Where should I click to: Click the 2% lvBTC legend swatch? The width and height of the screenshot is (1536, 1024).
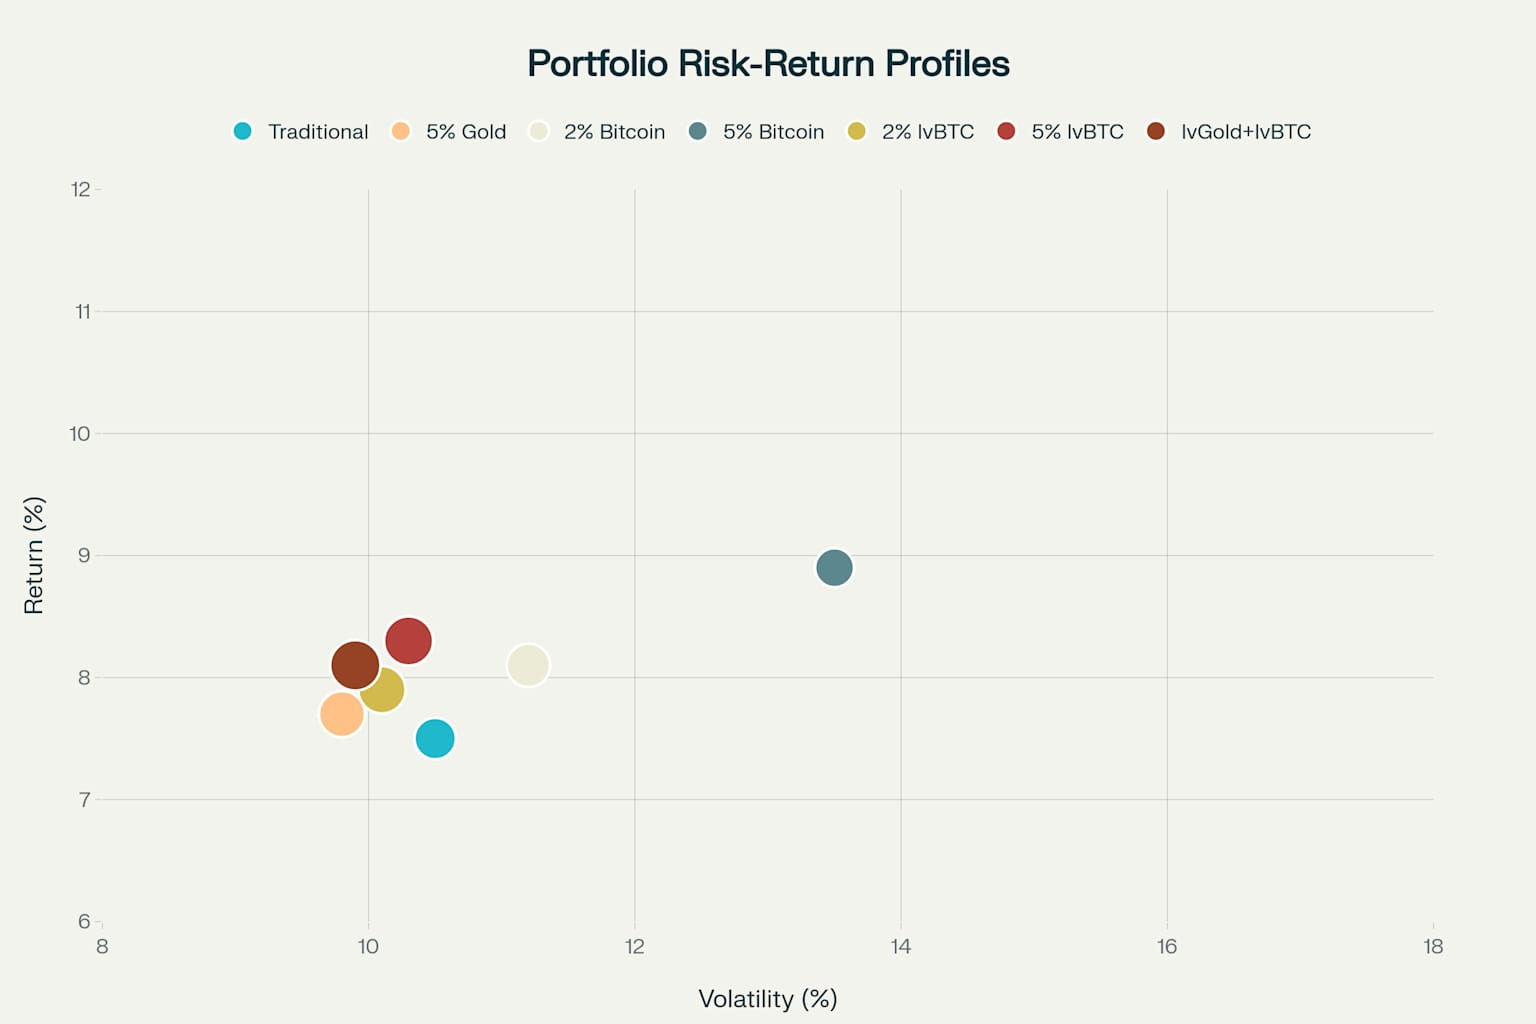857,131
